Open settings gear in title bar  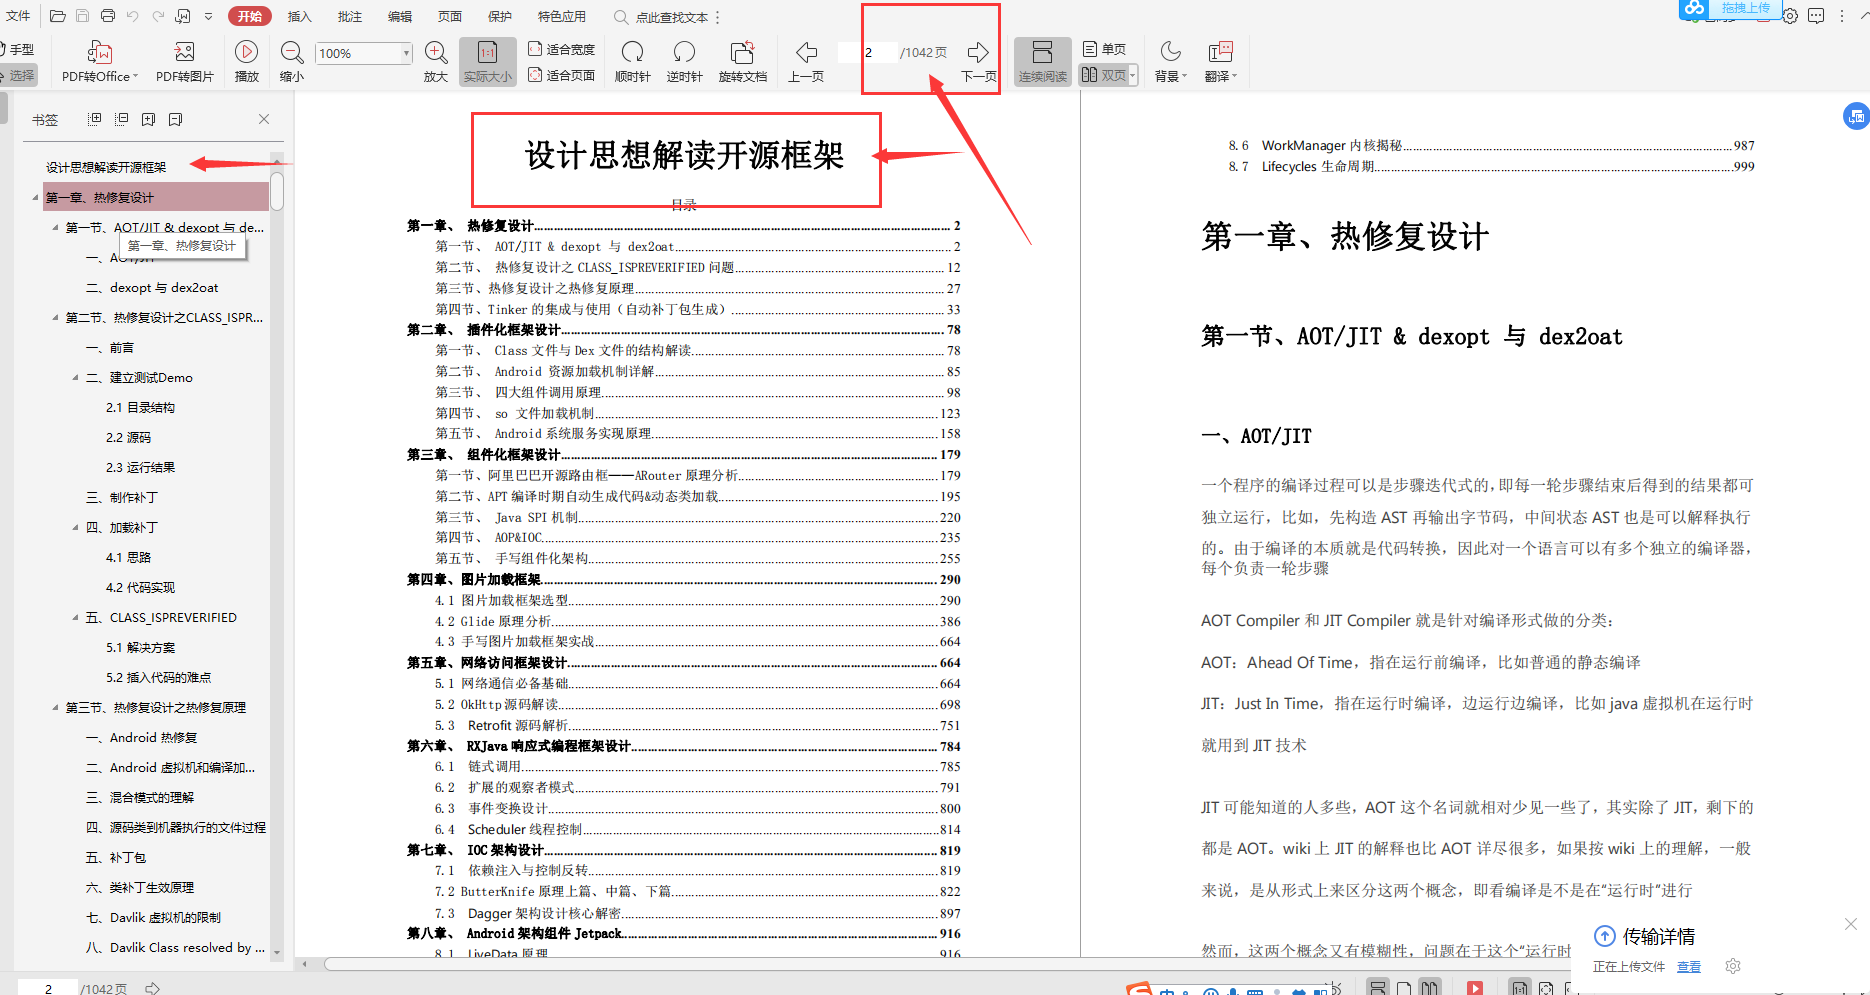pyautogui.click(x=1791, y=16)
